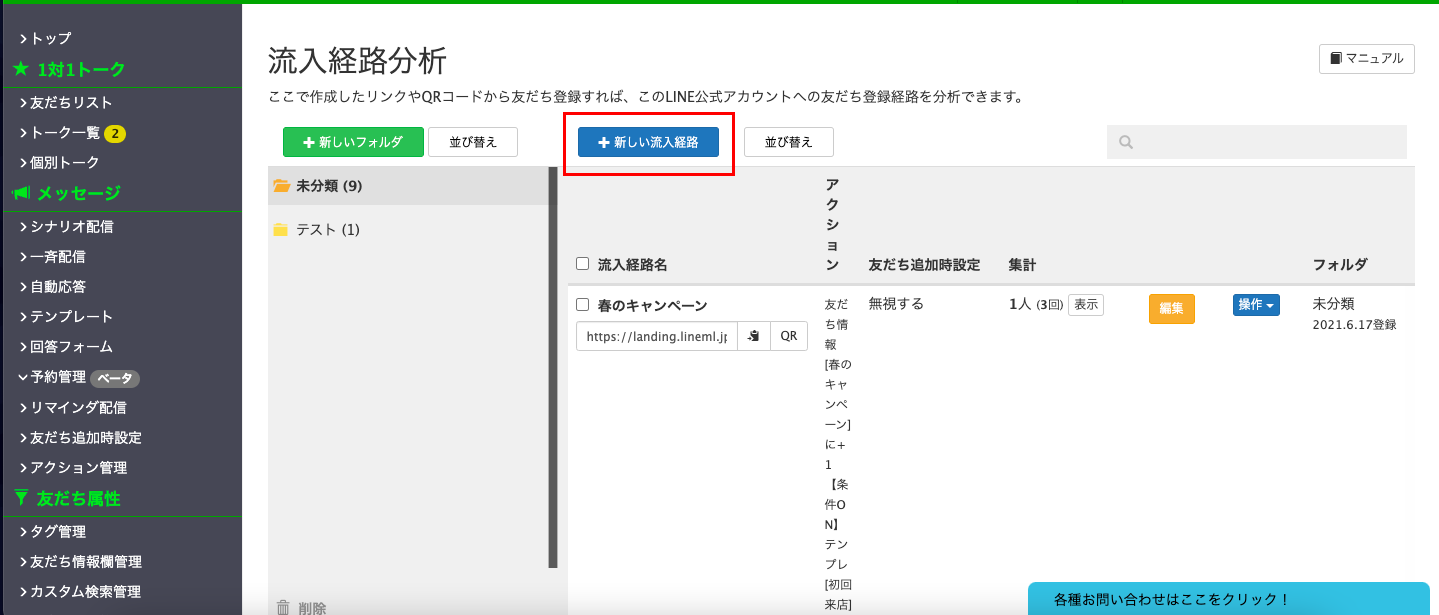Image resolution: width=1439 pixels, height=615 pixels.
Task: Create a new folder with 新しいフォルダ
Action: (353, 142)
